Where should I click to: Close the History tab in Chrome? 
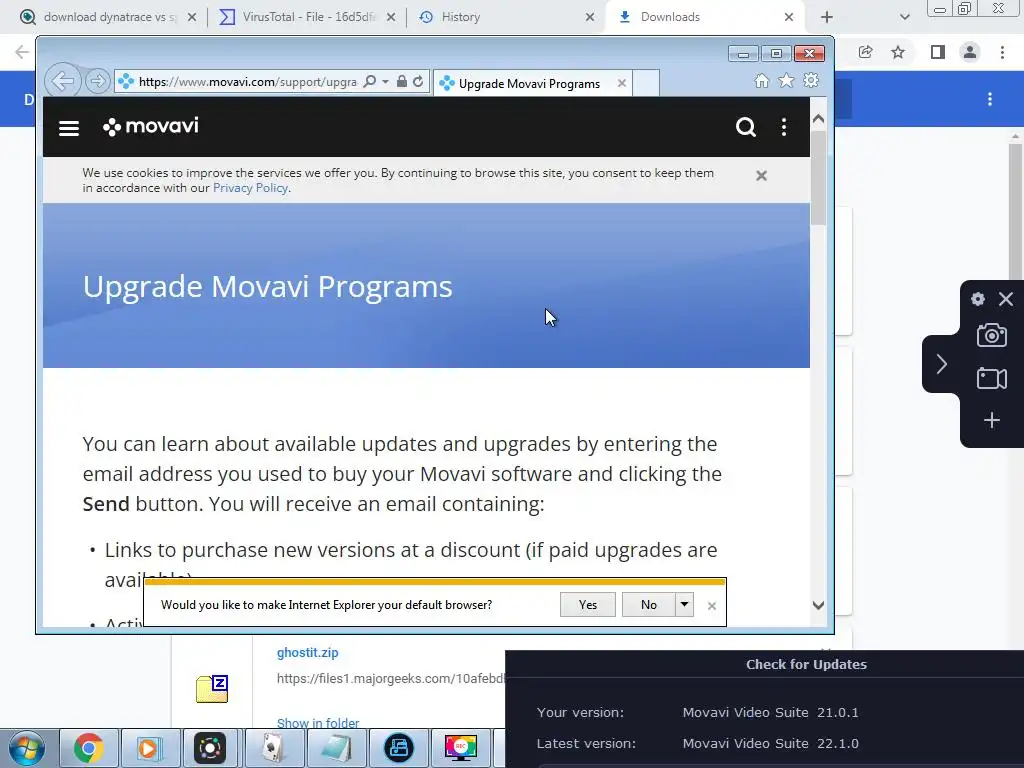point(590,17)
